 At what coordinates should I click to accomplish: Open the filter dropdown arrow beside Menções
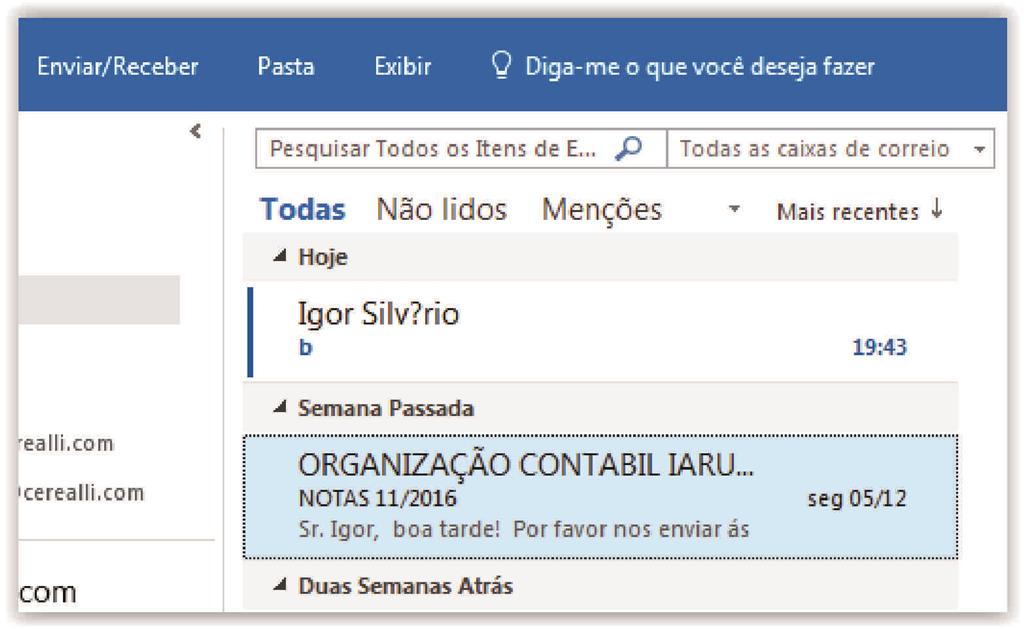click(x=734, y=210)
